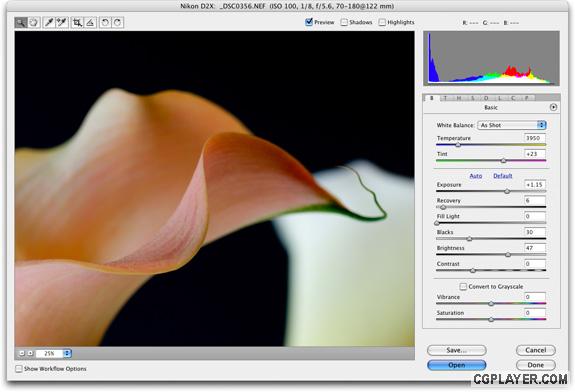Viewport: 575px width, 392px height.
Task: Select the Zoom tool
Action: 21,23
